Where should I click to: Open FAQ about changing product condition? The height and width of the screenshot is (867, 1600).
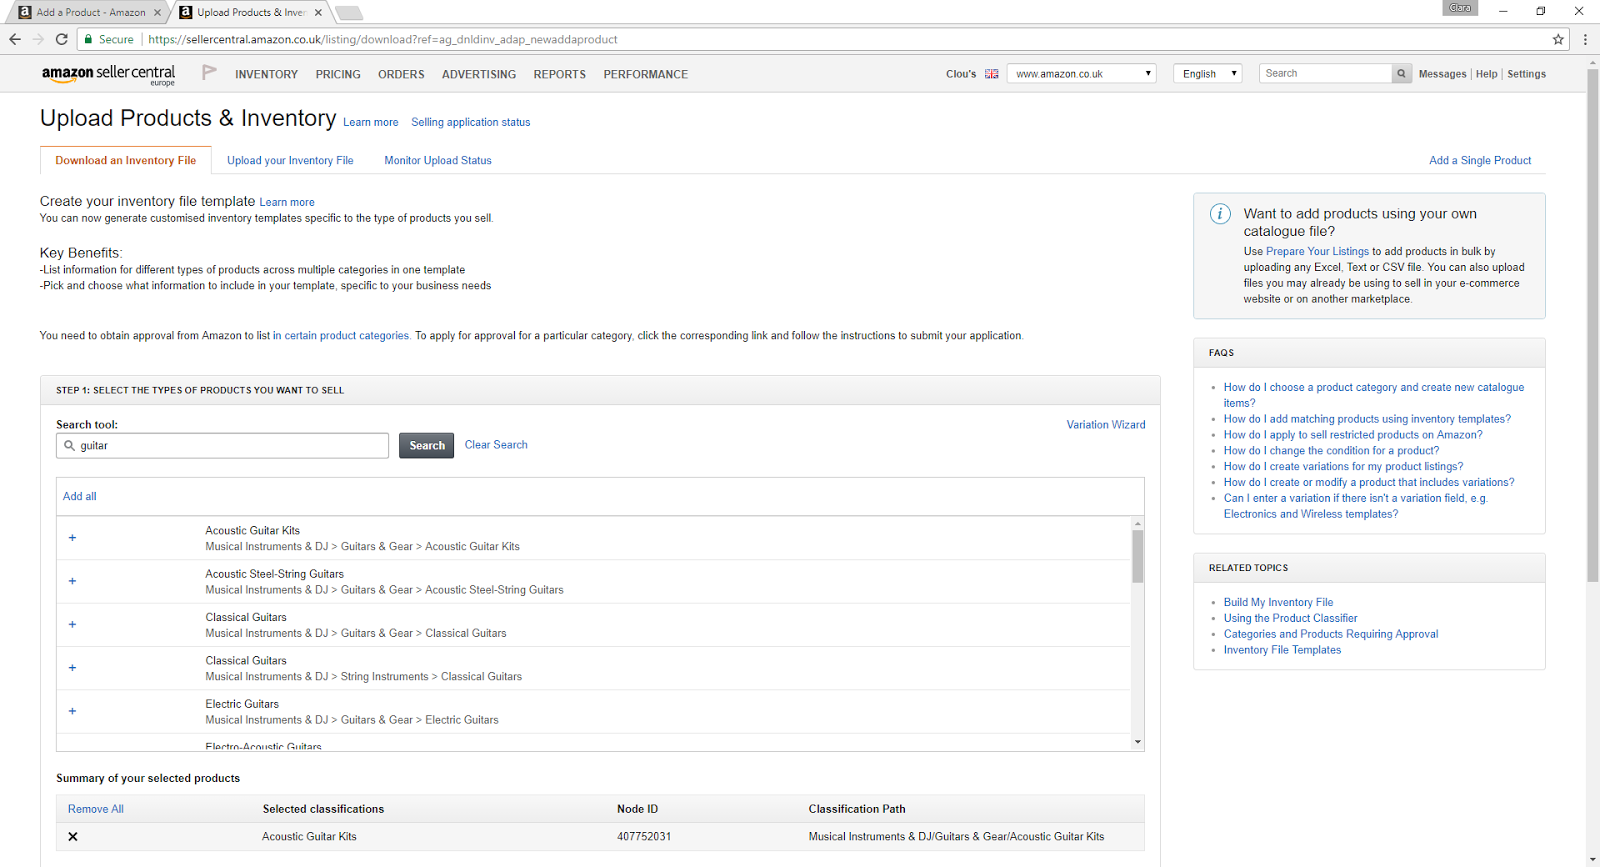[x=1331, y=451]
